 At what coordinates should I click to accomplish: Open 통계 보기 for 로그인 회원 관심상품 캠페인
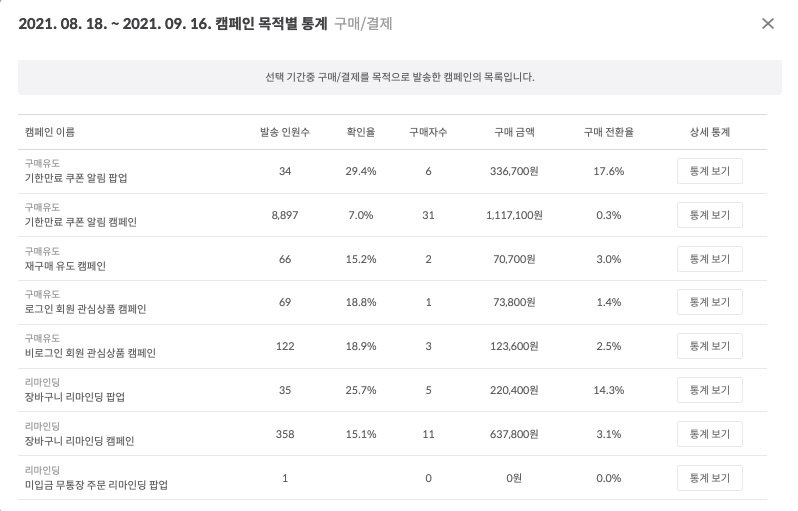(709, 302)
